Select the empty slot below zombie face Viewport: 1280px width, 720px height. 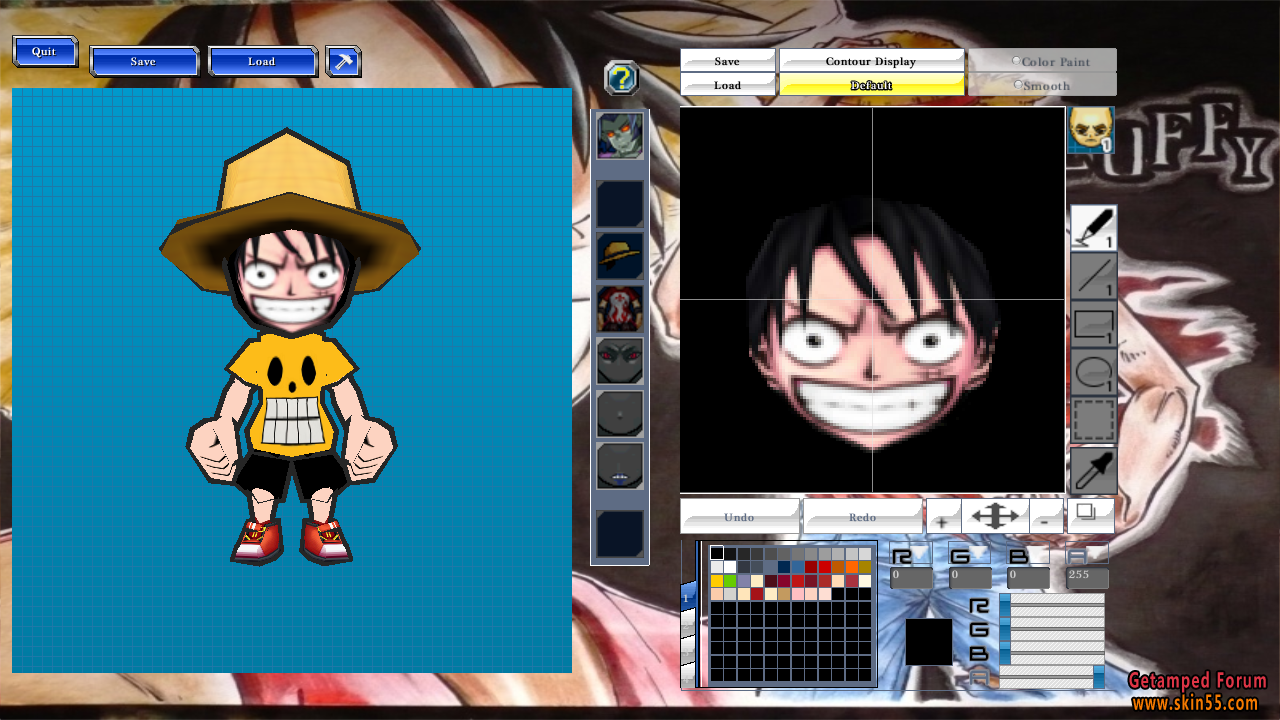pyautogui.click(x=620, y=204)
